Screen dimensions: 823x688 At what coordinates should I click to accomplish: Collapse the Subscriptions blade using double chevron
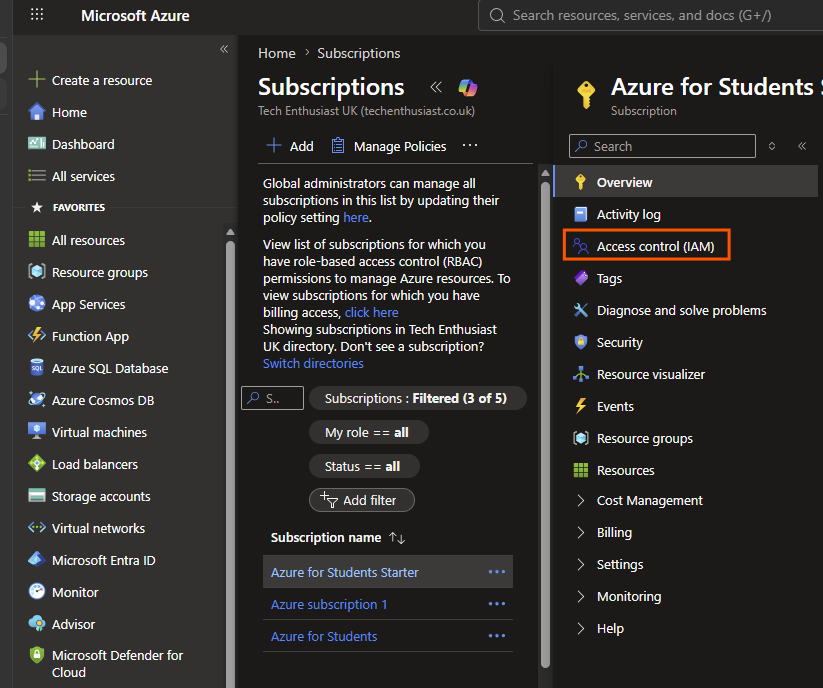coord(436,87)
